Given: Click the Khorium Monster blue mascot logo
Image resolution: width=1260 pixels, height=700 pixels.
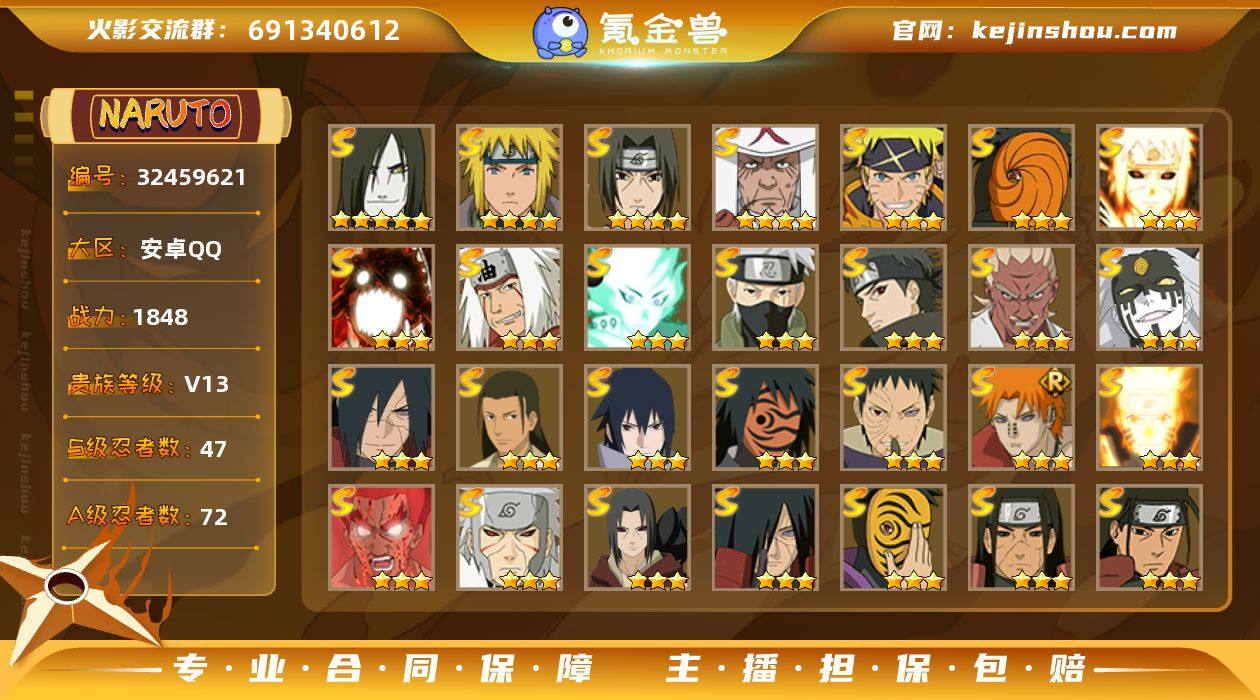Looking at the screenshot, I should click(559, 32).
